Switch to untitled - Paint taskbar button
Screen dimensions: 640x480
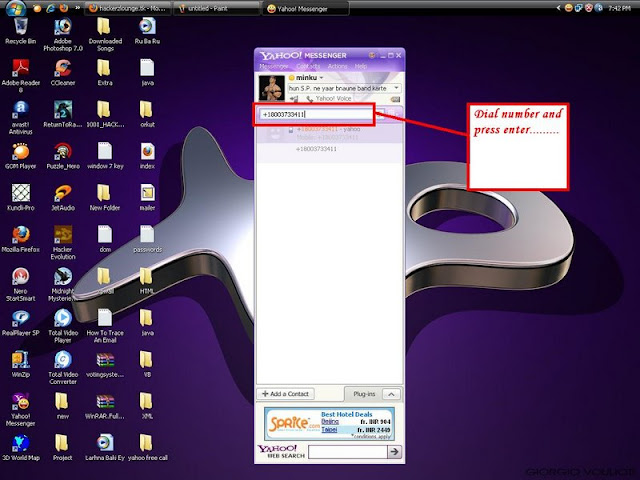(x=216, y=9)
